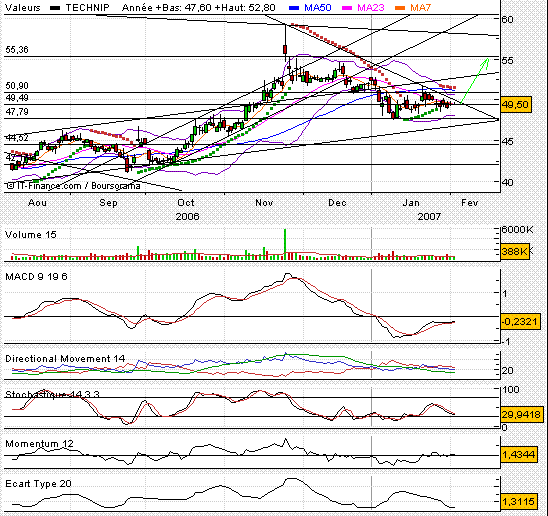Viewport: 548px width, 516px height.
Task: Click the 'Jan' month label
Action: (411, 203)
